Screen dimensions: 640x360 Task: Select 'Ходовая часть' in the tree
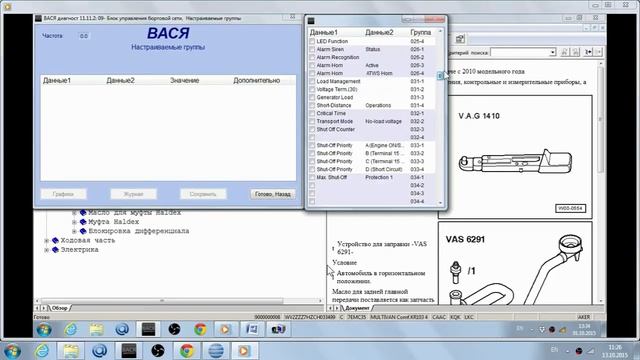[x=88, y=241]
